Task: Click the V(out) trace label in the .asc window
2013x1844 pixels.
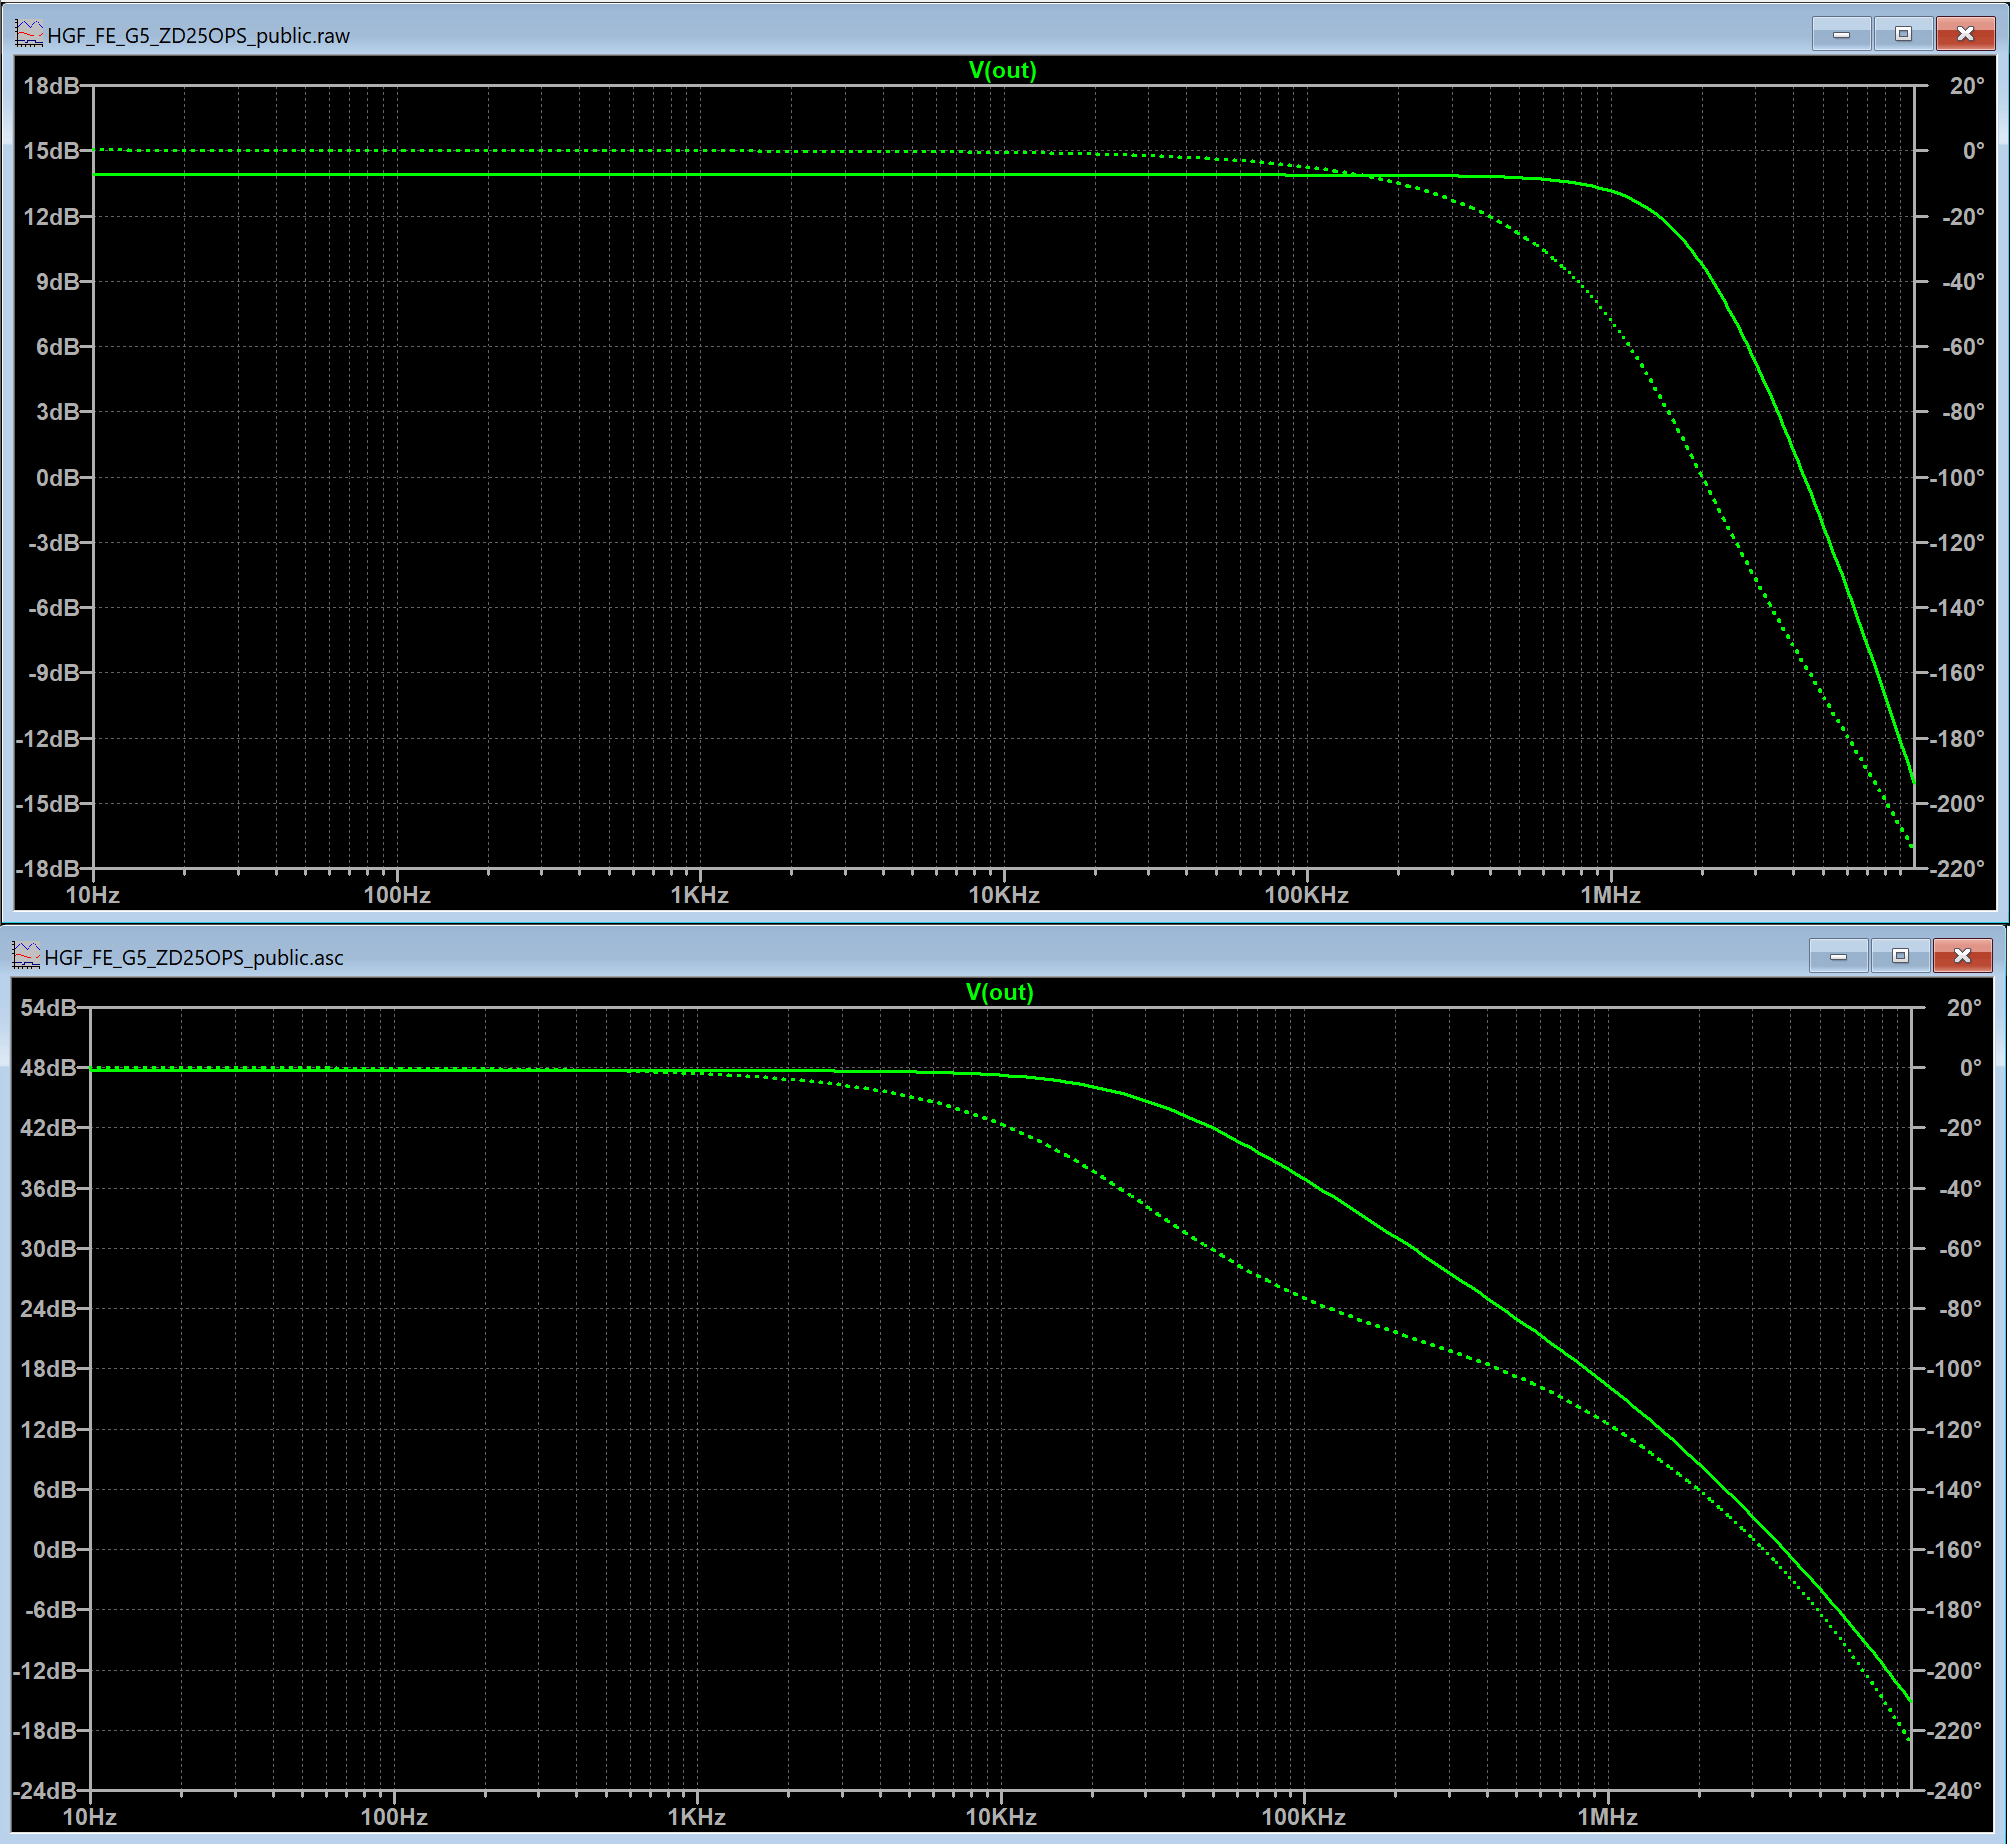Action: (999, 992)
